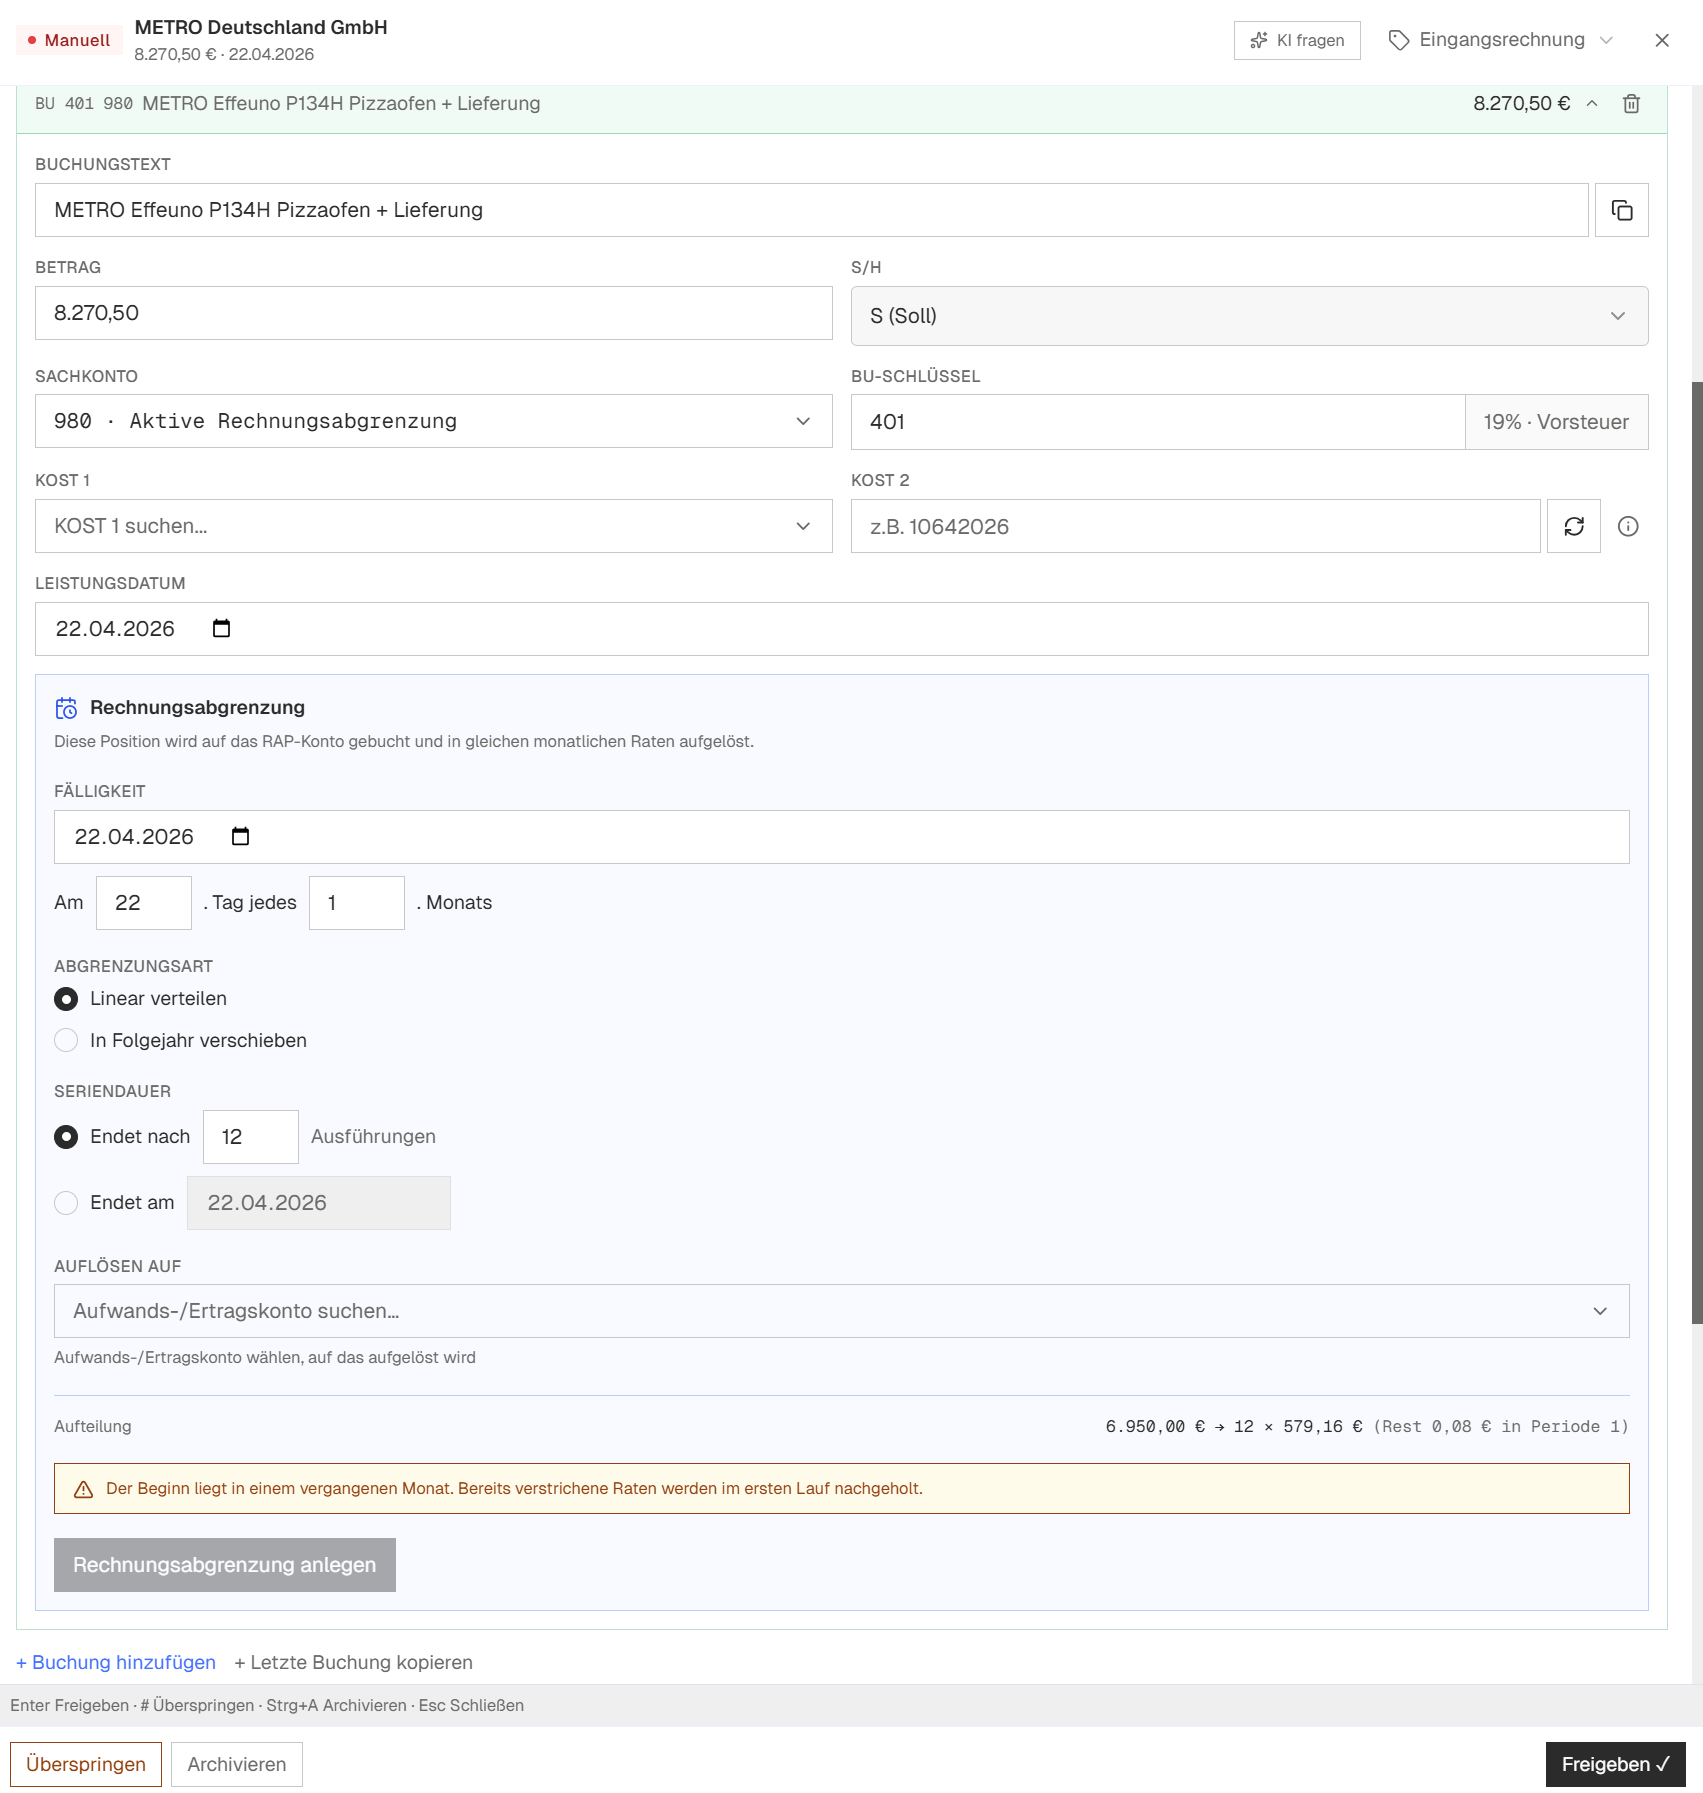
Task: Select the Linear verteilen radio button
Action: click(66, 999)
